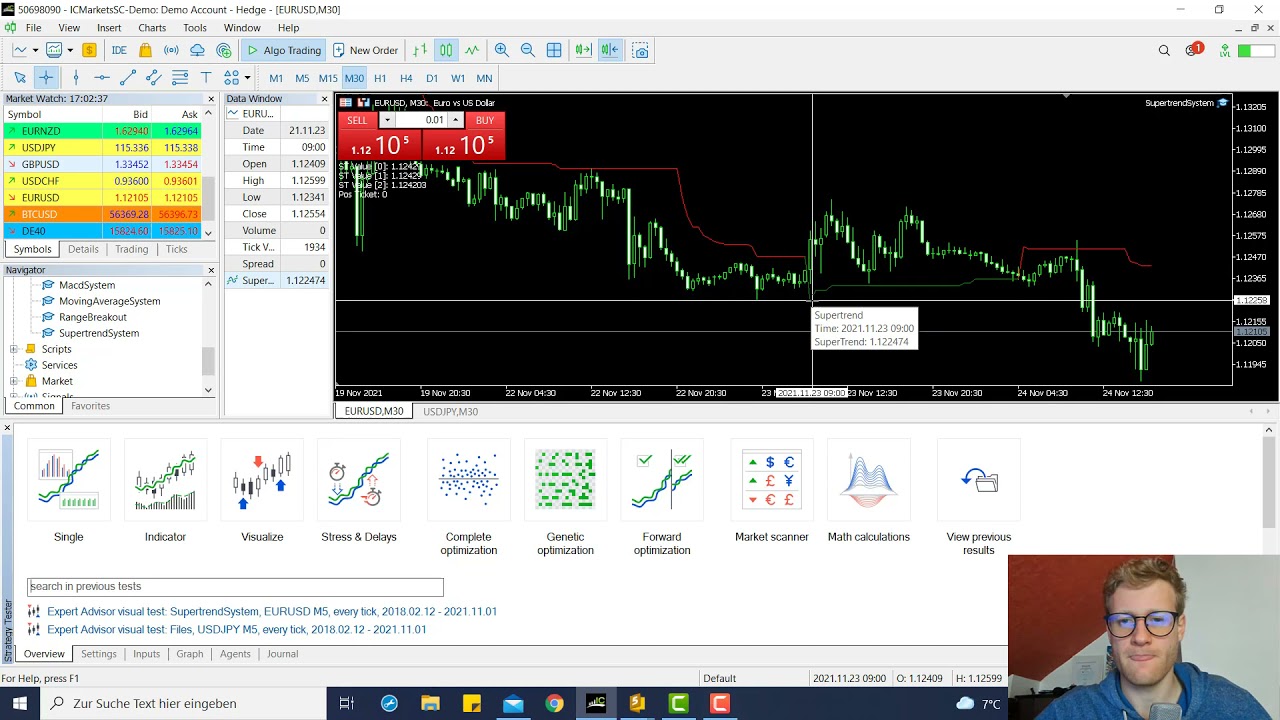Open the Market shopping bag icon
The height and width of the screenshot is (720, 1280).
pos(146,50)
